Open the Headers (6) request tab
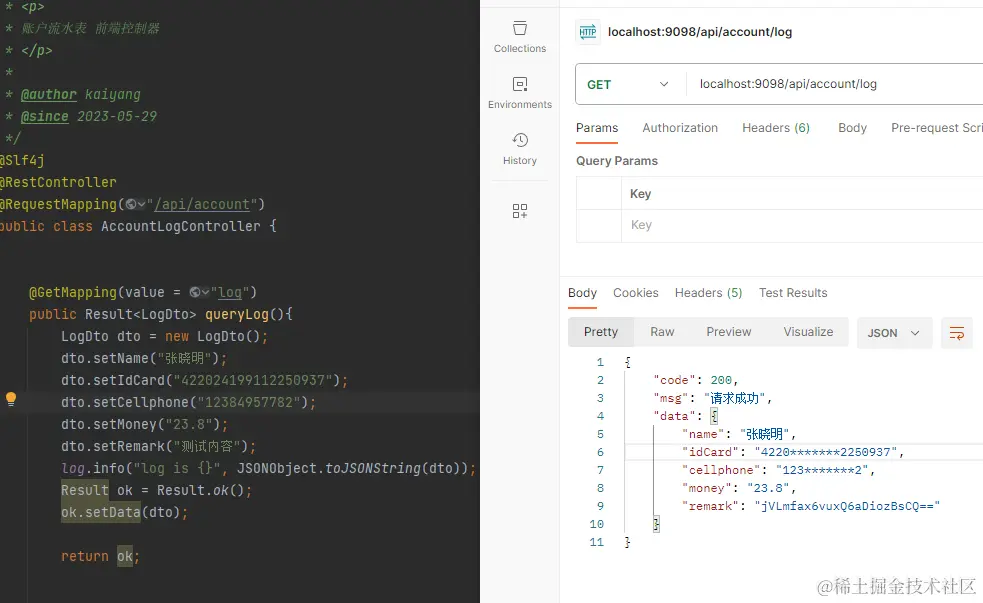983x603 pixels. point(776,128)
